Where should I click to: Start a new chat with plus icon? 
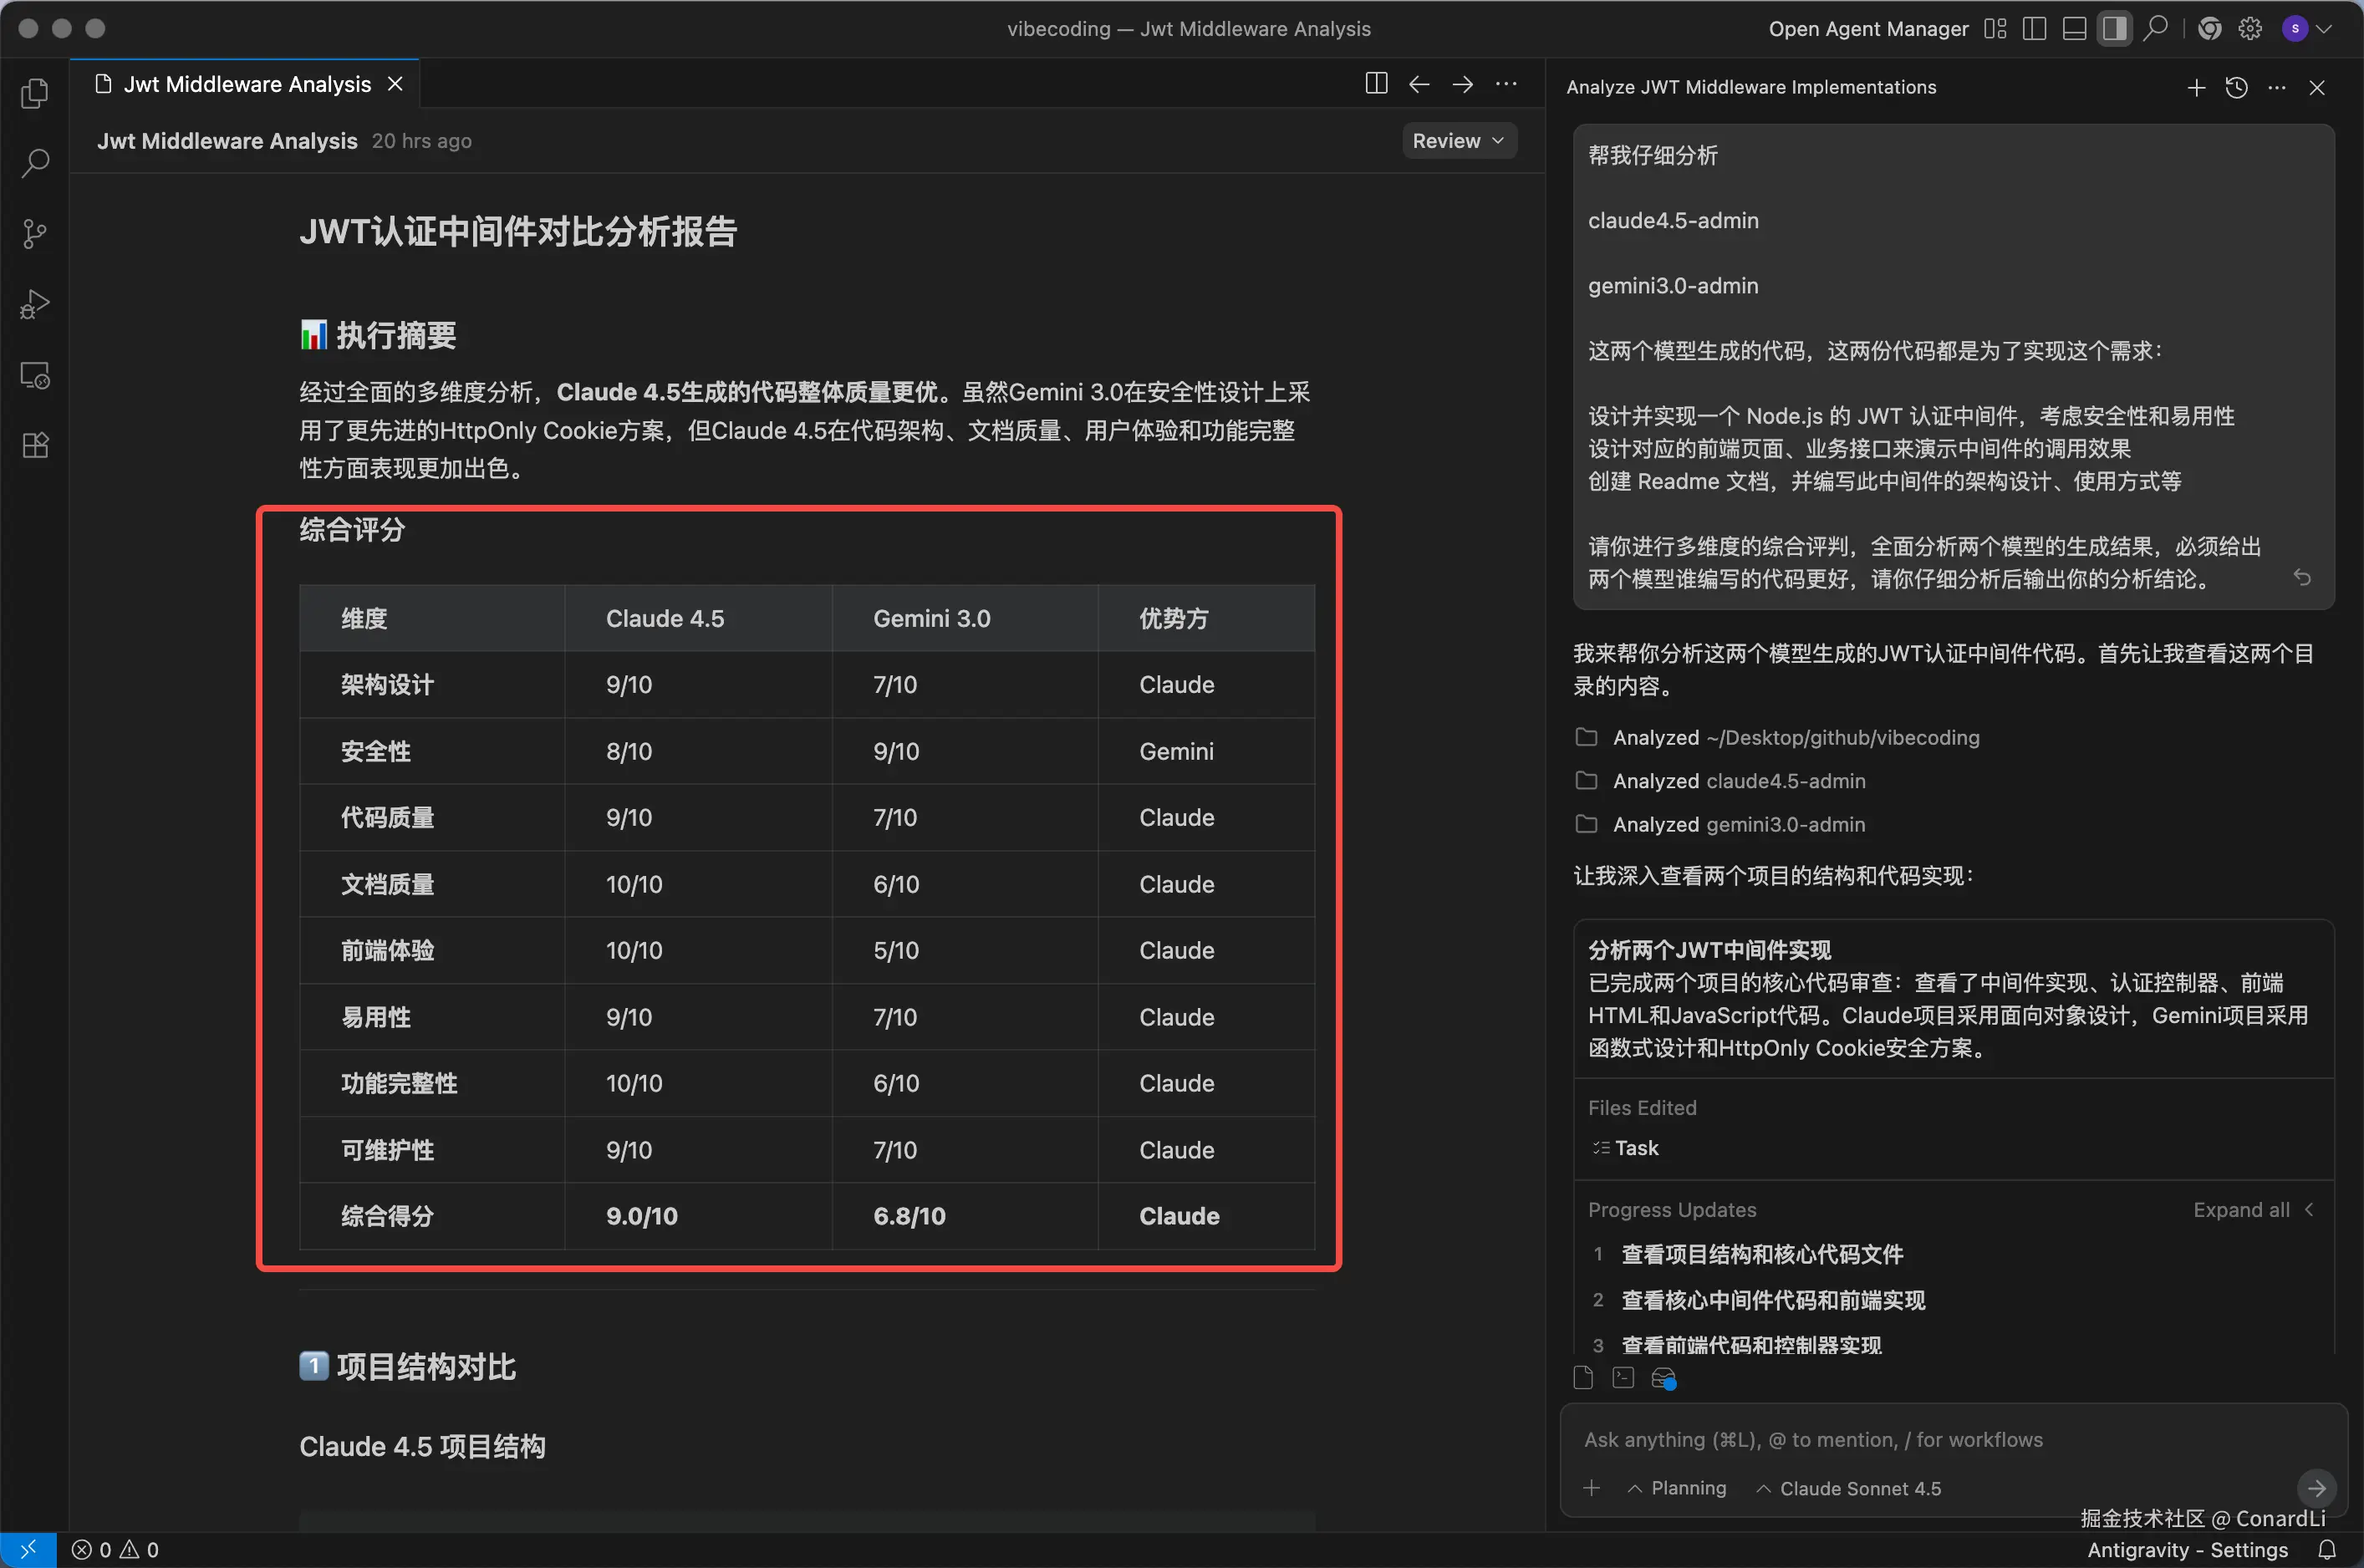tap(2196, 88)
